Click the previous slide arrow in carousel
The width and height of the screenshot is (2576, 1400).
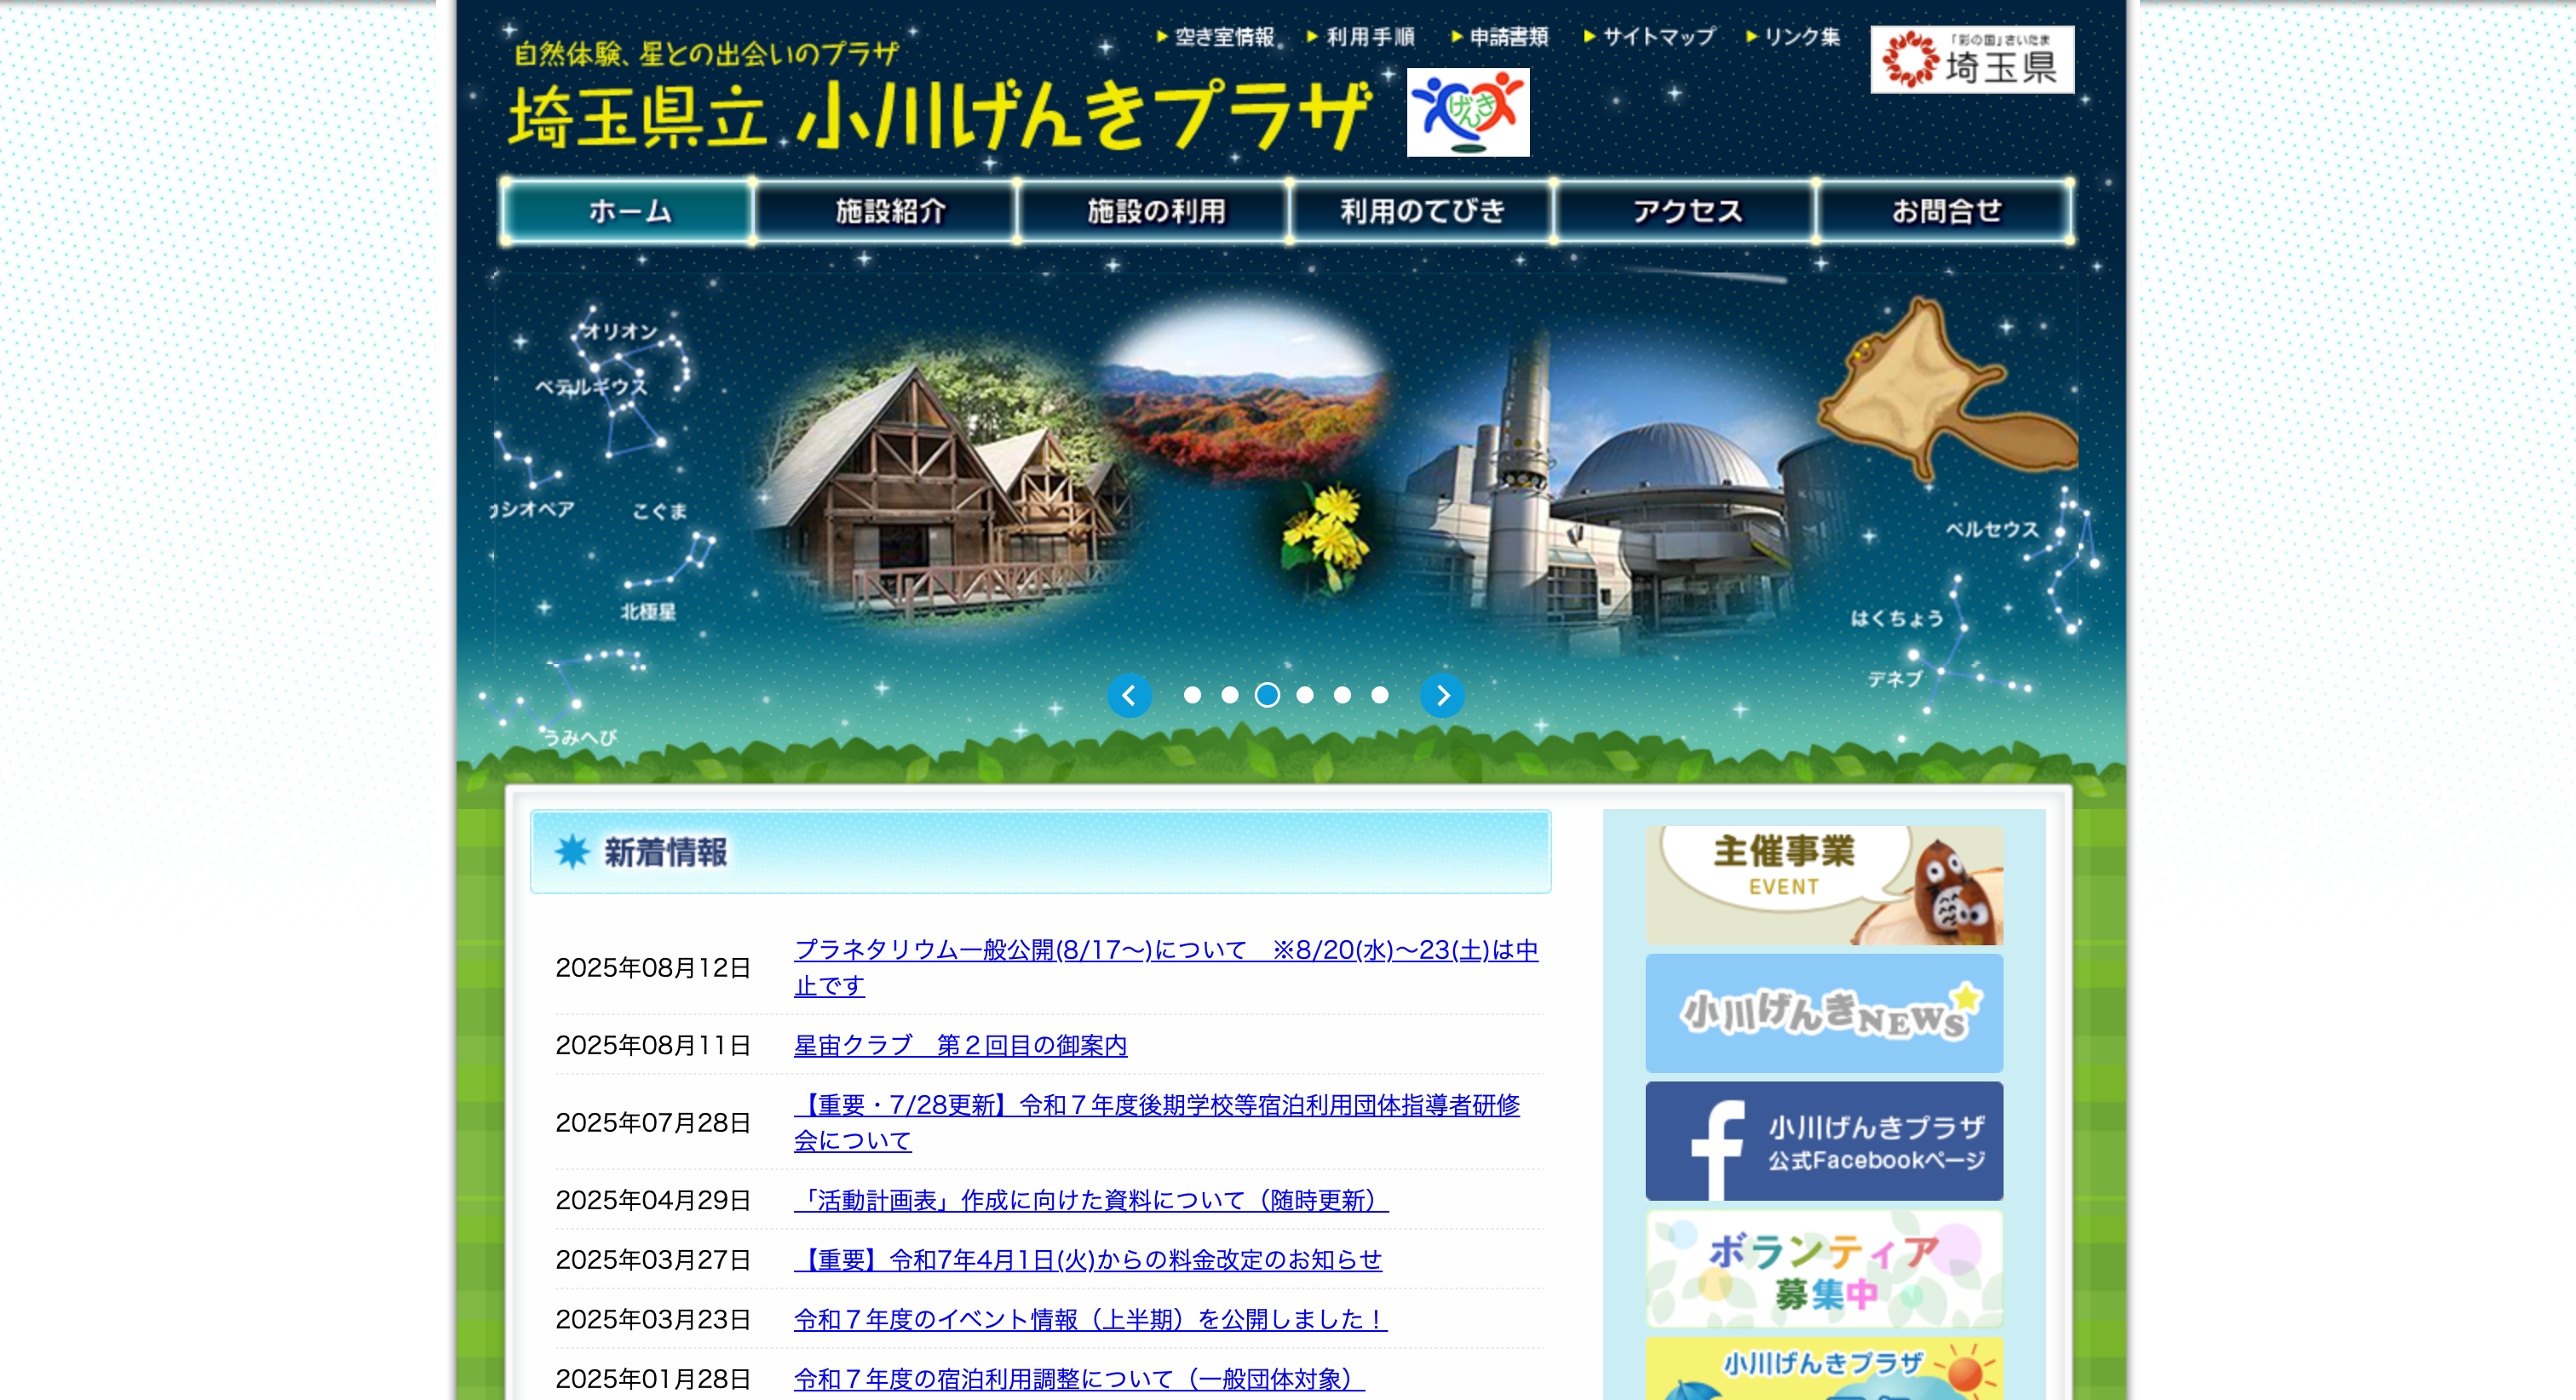pos(1129,695)
